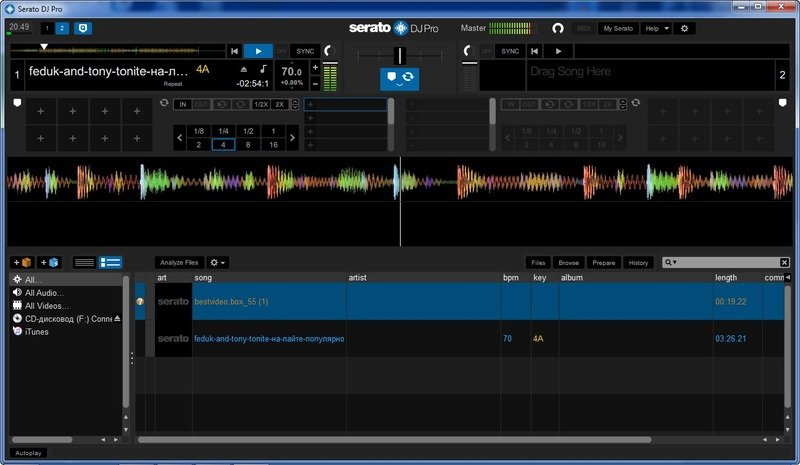
Task: Jump to track start on deck 1
Action: point(234,50)
